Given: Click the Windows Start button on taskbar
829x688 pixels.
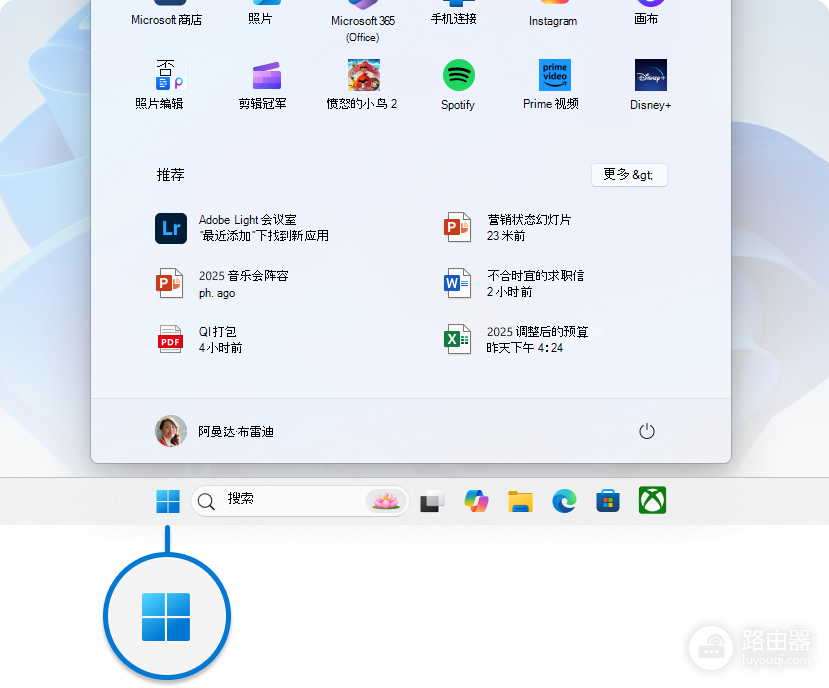Looking at the screenshot, I should click(x=168, y=501).
